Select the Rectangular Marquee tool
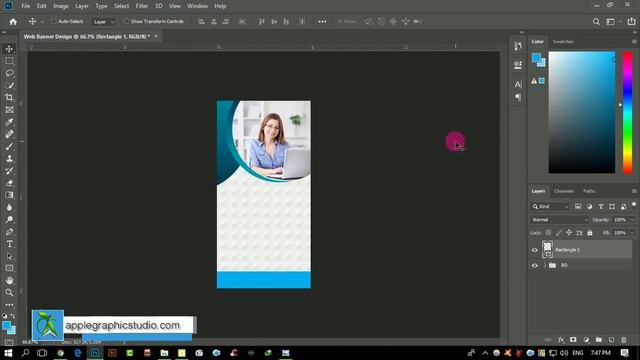This screenshot has height=360, width=640. pos(9,61)
